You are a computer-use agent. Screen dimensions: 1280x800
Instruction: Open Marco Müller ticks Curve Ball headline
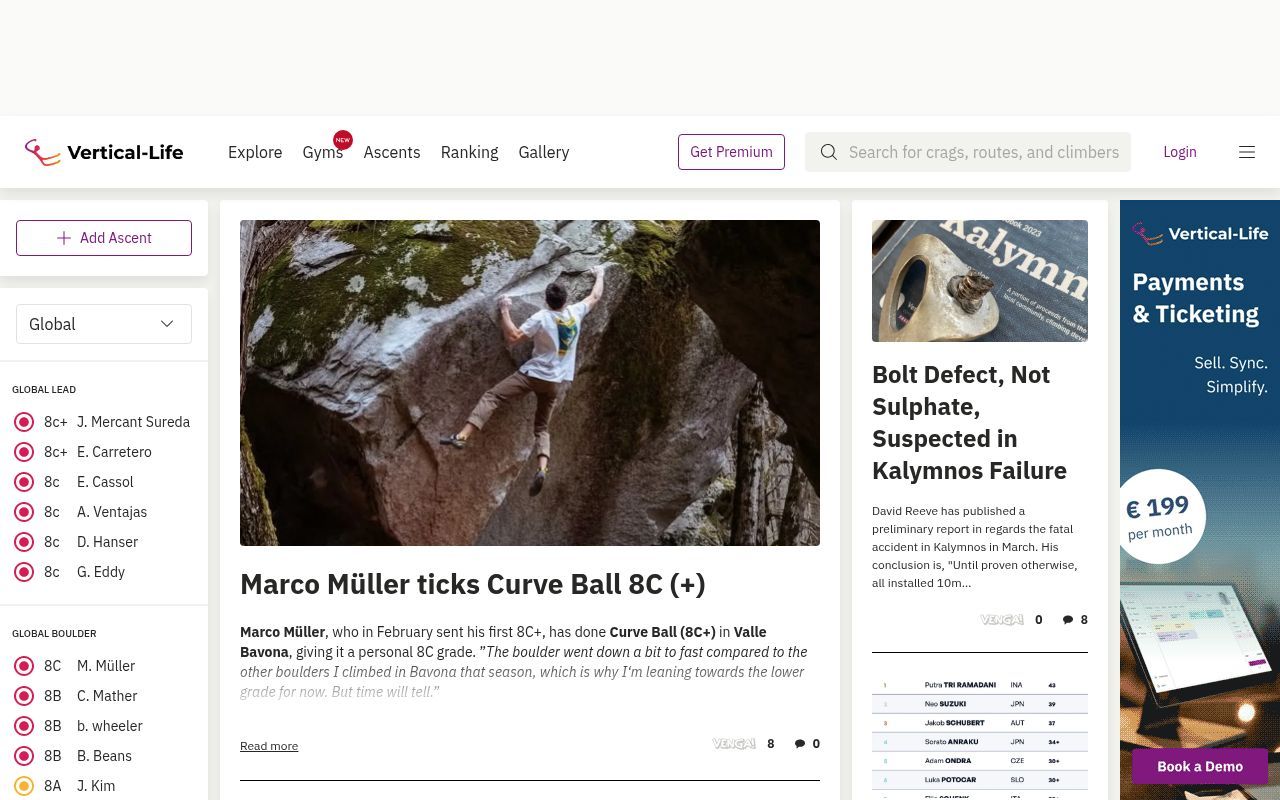[473, 584]
